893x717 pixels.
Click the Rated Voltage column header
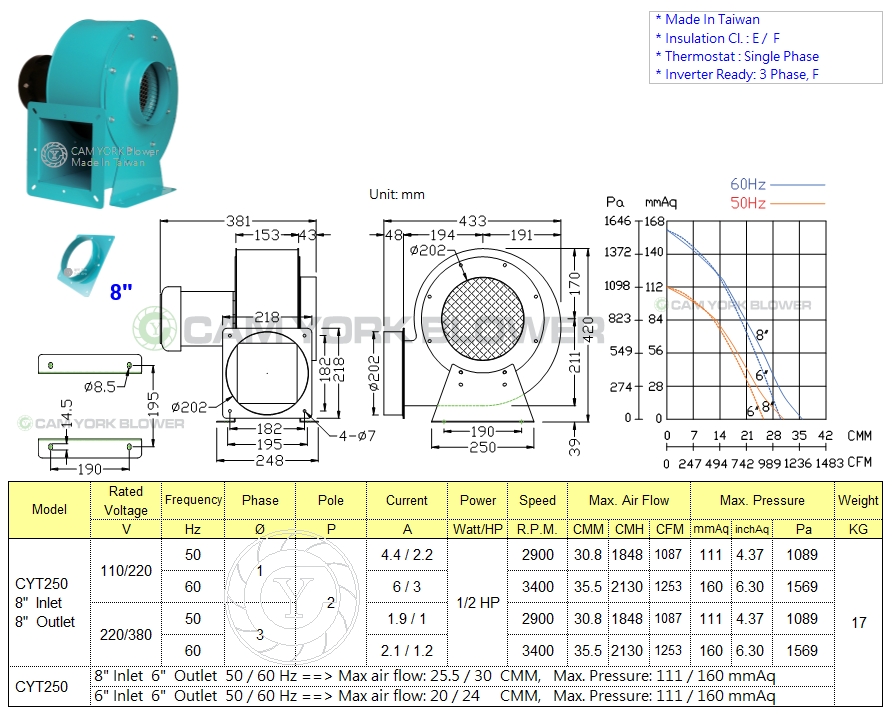[126, 501]
